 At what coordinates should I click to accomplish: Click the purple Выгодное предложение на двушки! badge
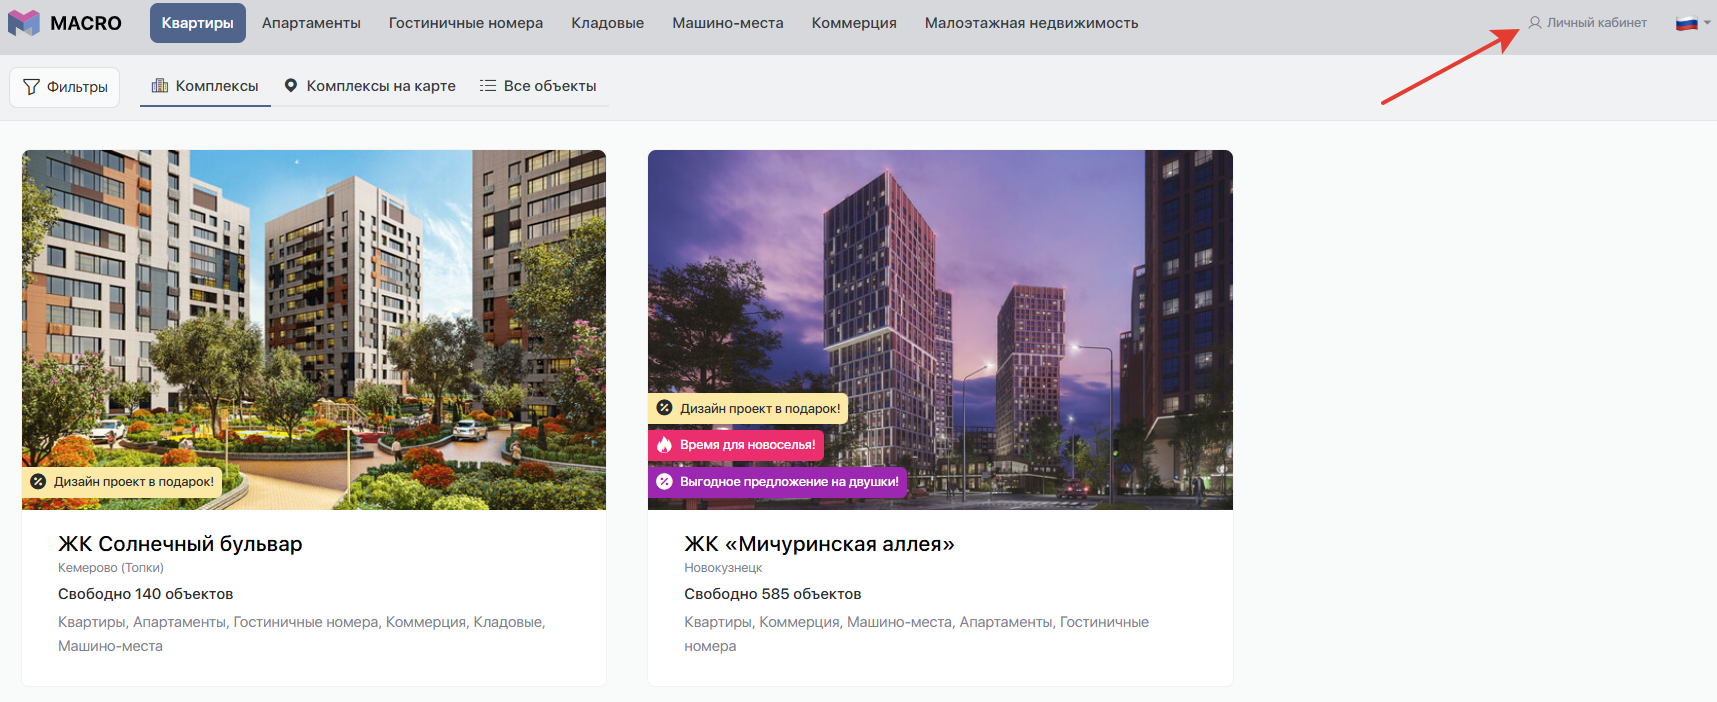point(778,482)
